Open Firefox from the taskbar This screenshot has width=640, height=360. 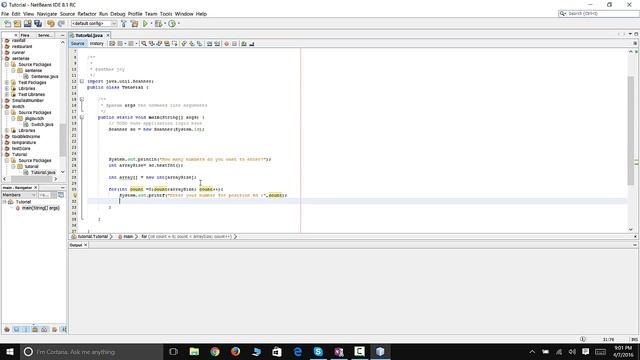coord(236,351)
